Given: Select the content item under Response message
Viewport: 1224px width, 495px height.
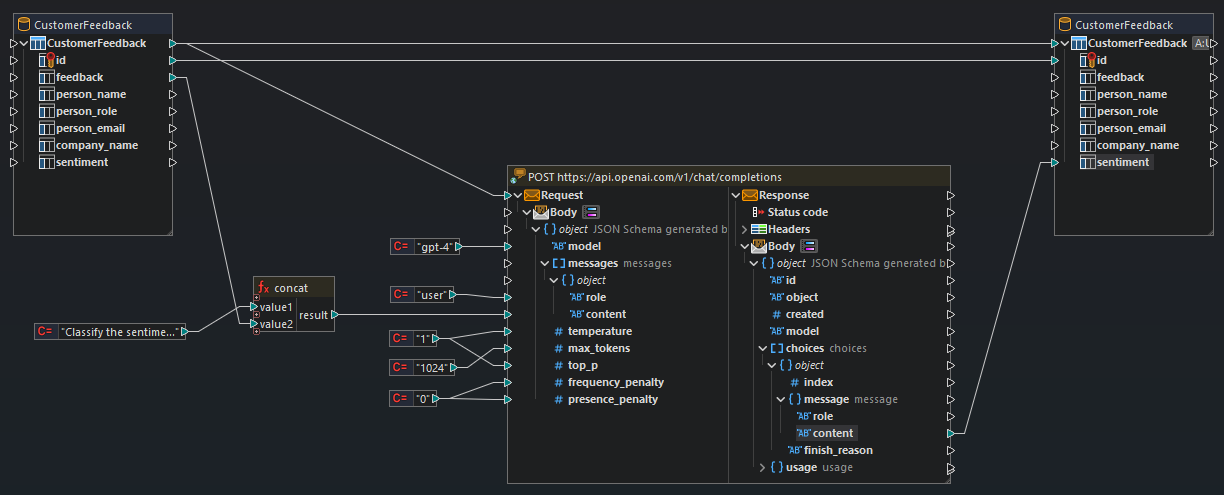Looking at the screenshot, I should click(x=833, y=433).
